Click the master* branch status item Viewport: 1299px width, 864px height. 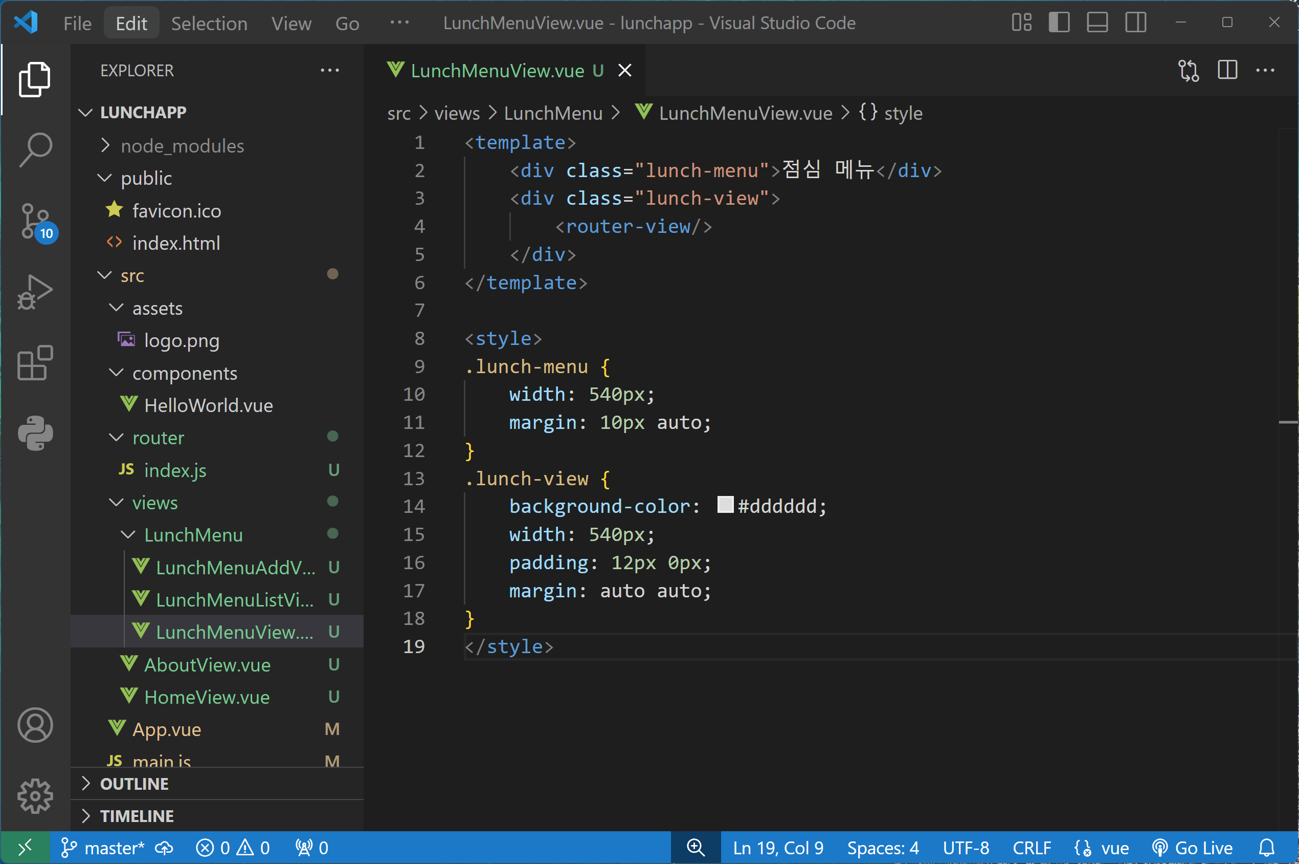102,848
